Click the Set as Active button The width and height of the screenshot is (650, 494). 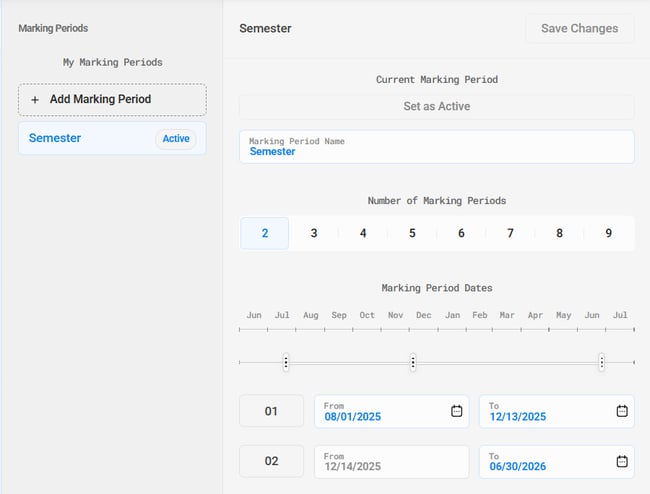[x=436, y=107]
